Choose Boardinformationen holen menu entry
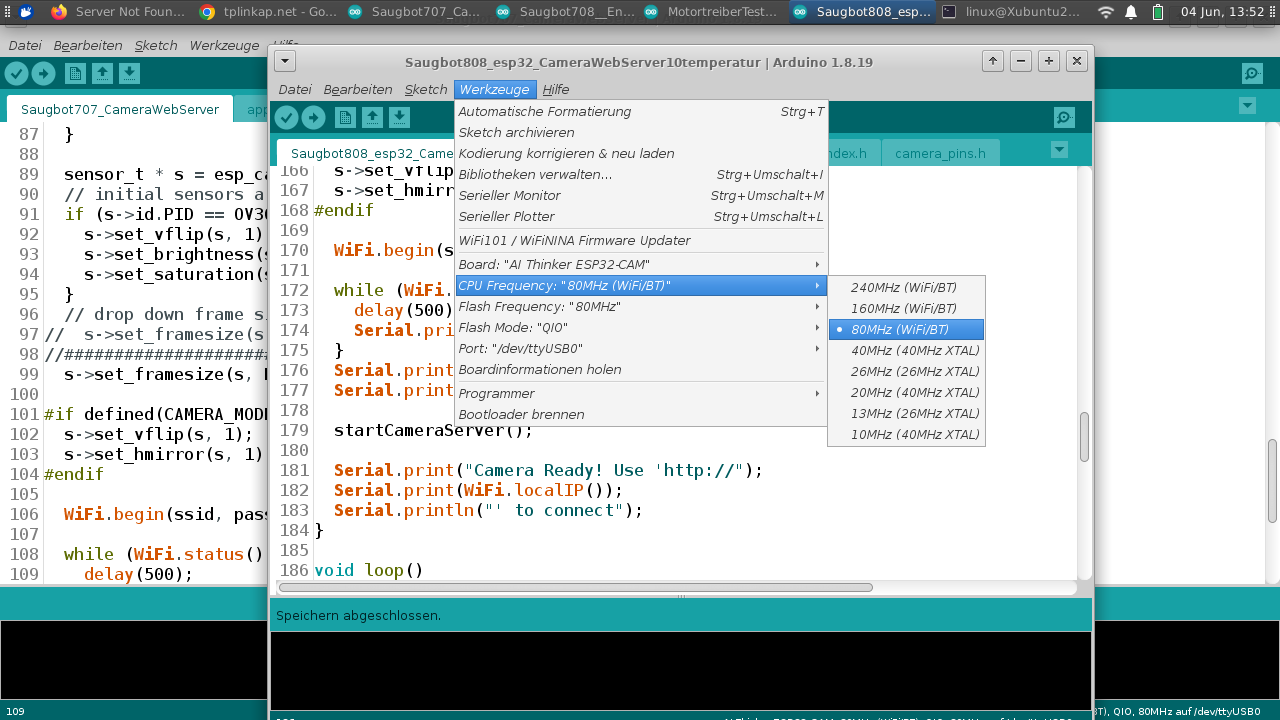1280x720 pixels. point(641,369)
